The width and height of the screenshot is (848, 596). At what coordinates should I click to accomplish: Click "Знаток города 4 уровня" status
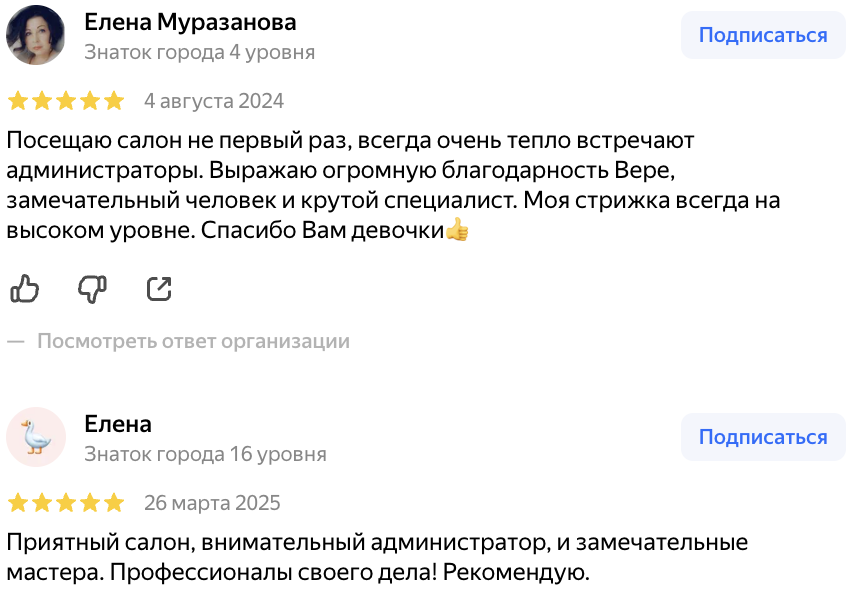(199, 52)
